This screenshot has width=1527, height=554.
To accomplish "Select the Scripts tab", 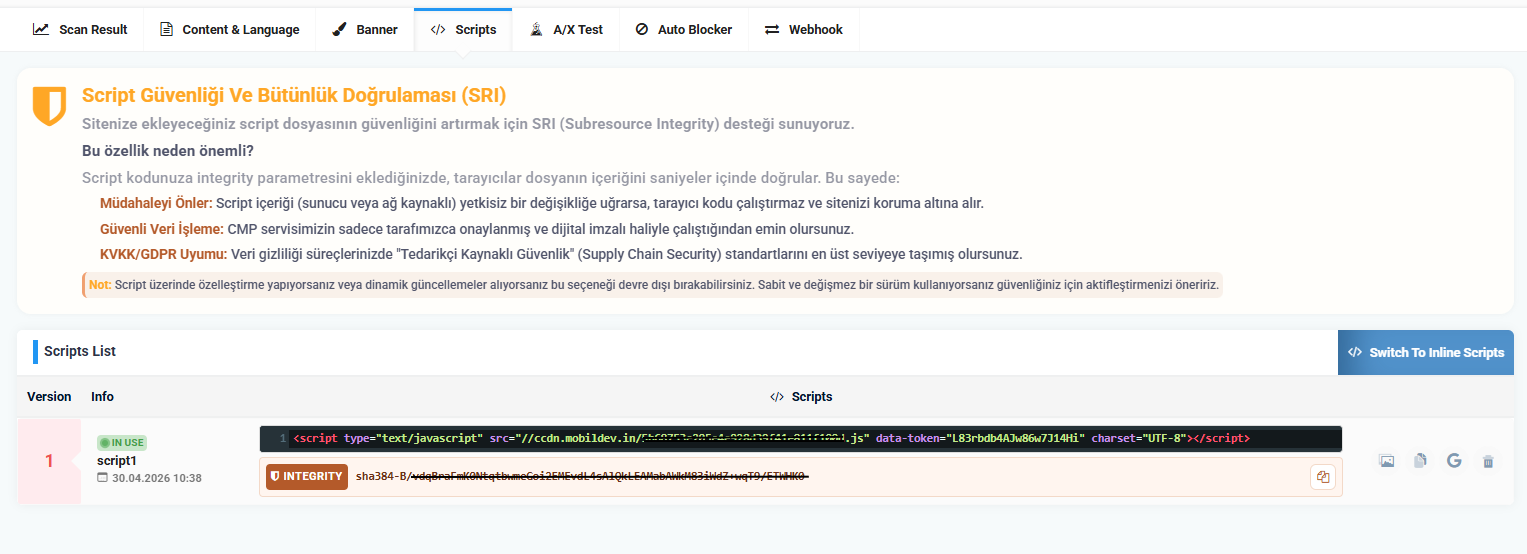I will coord(463,30).
